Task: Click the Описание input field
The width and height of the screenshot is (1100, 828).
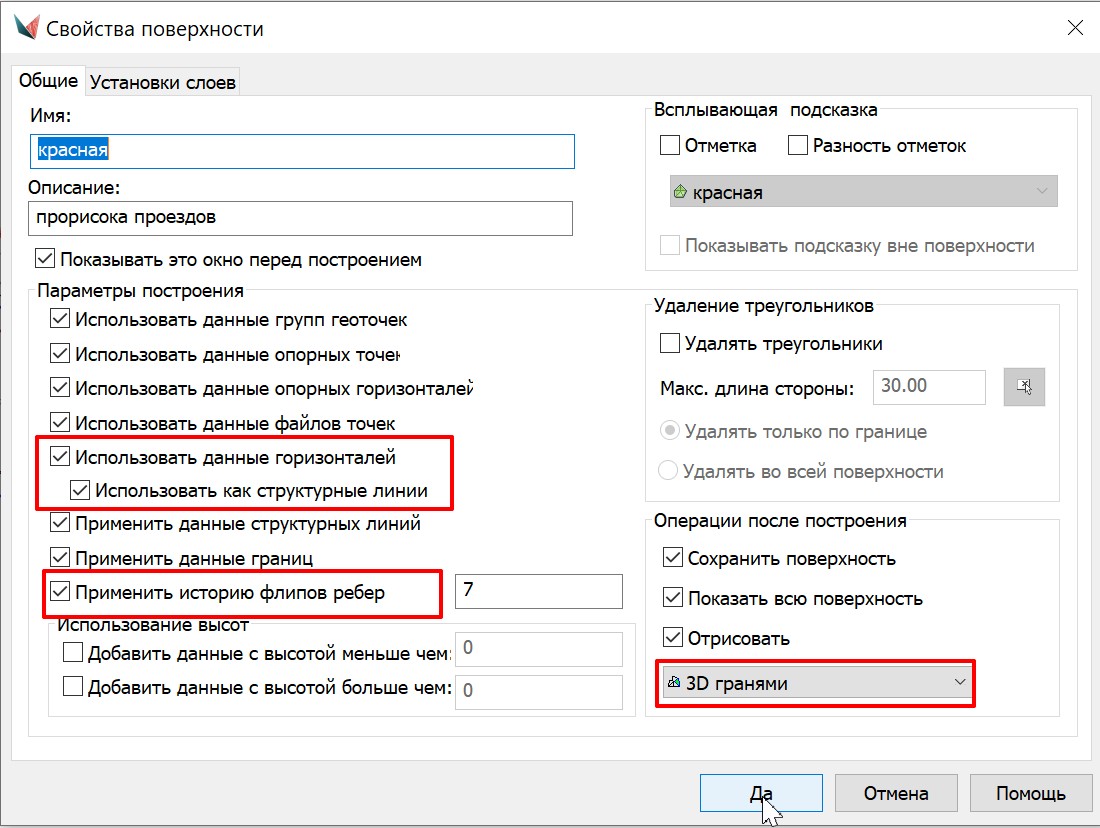Action: 301,217
